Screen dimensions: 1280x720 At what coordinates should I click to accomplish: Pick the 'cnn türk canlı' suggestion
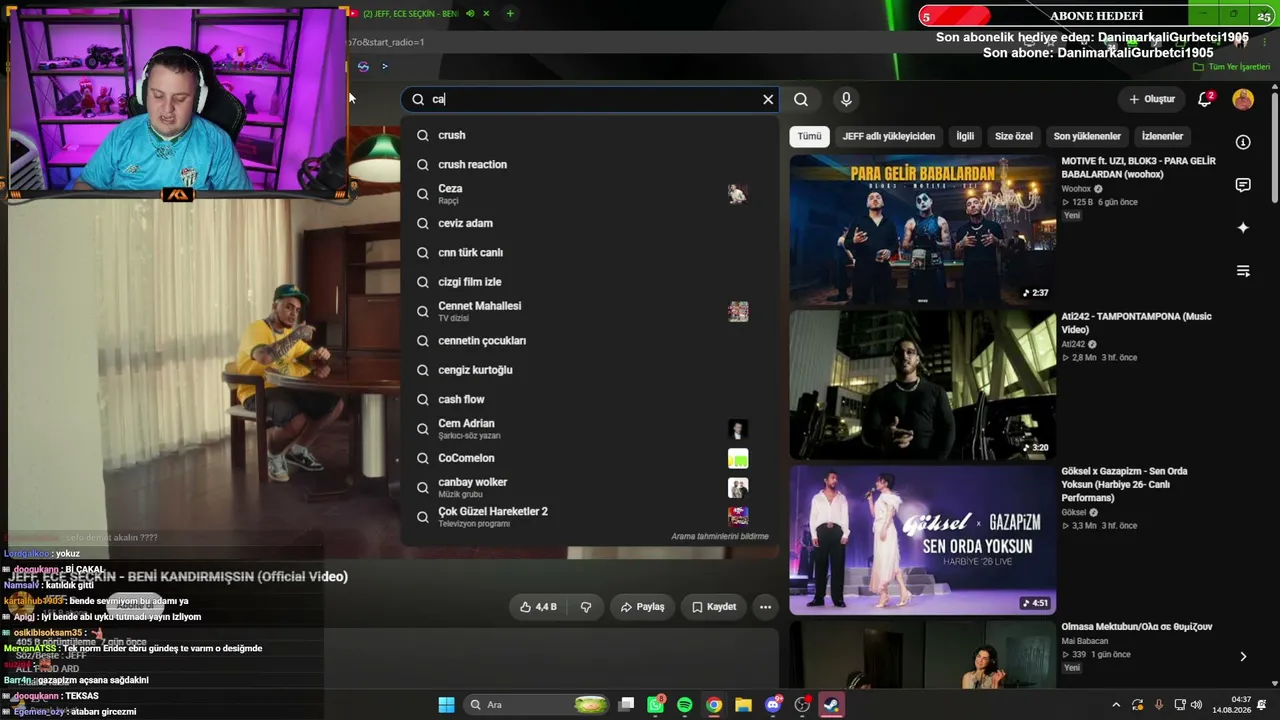[x=589, y=253]
